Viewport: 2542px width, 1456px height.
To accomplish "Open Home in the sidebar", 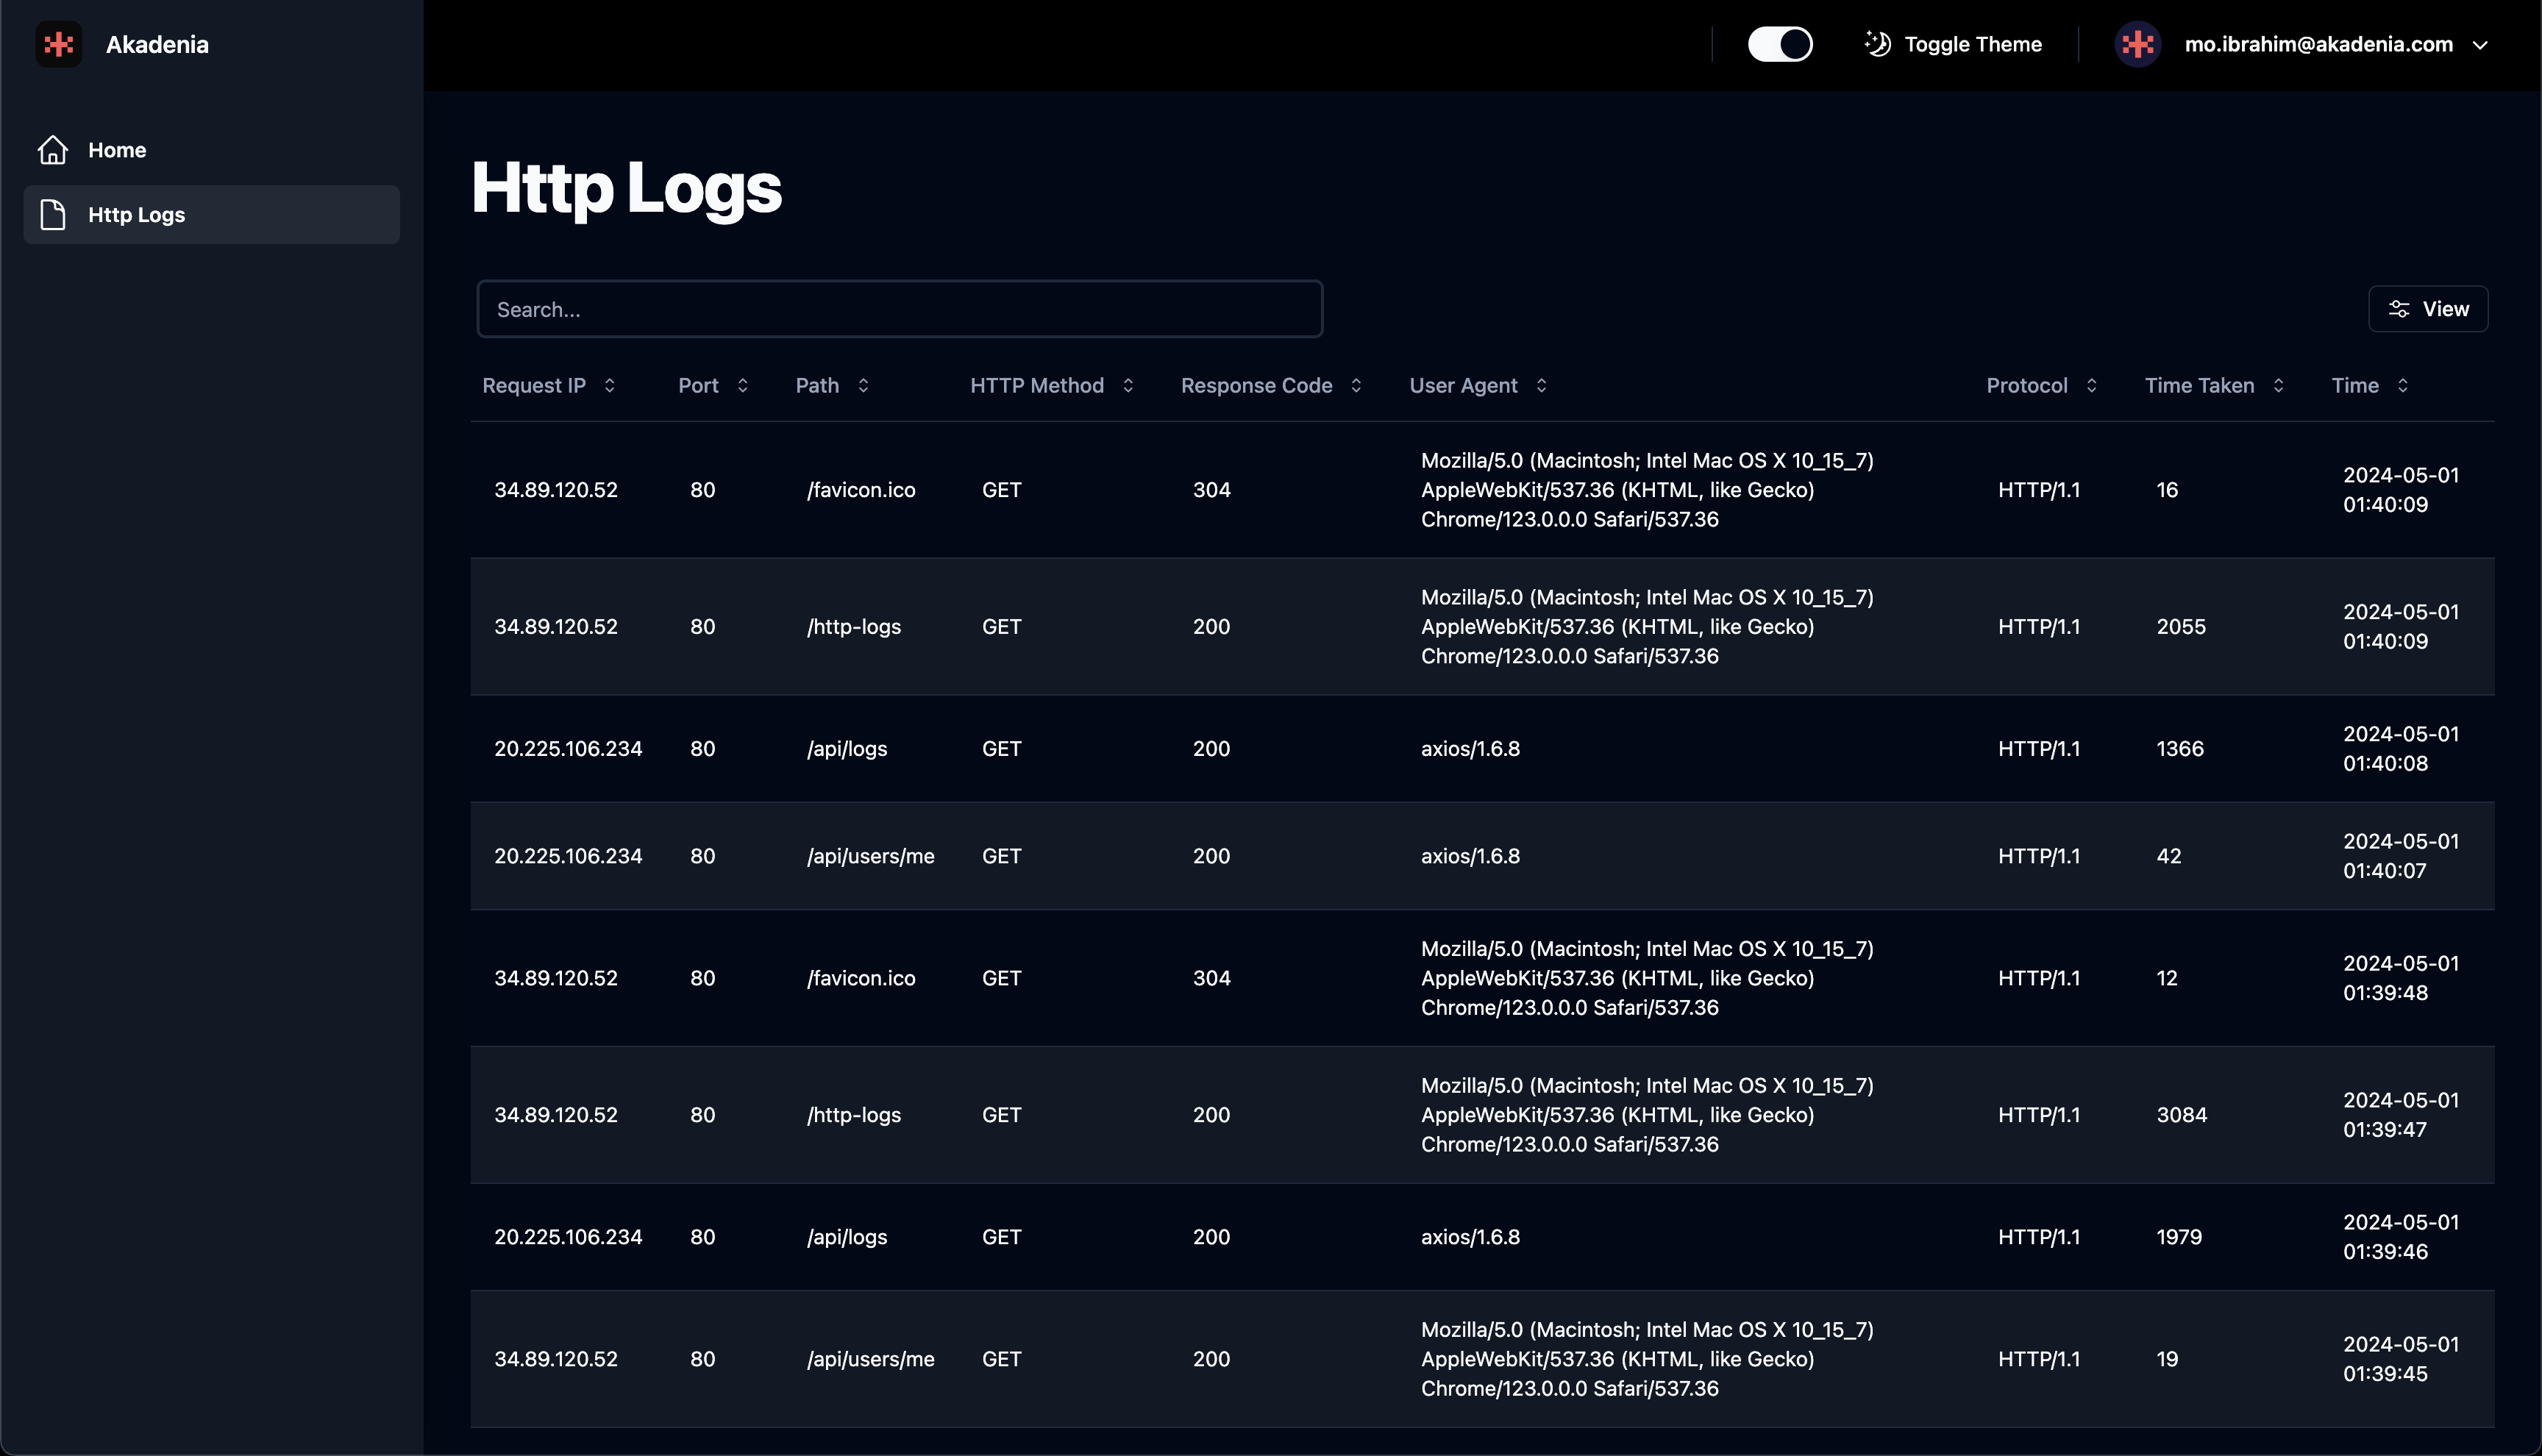I will (211, 150).
